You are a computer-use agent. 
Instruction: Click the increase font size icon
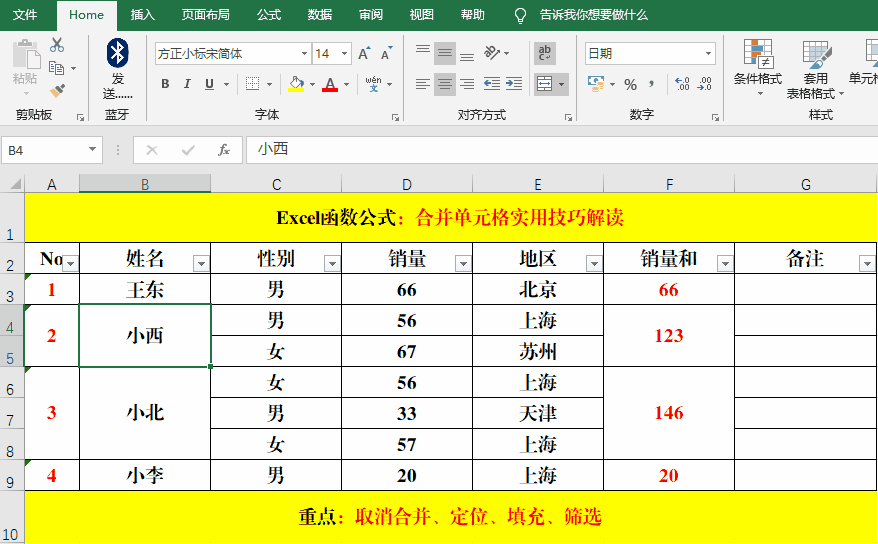point(364,54)
